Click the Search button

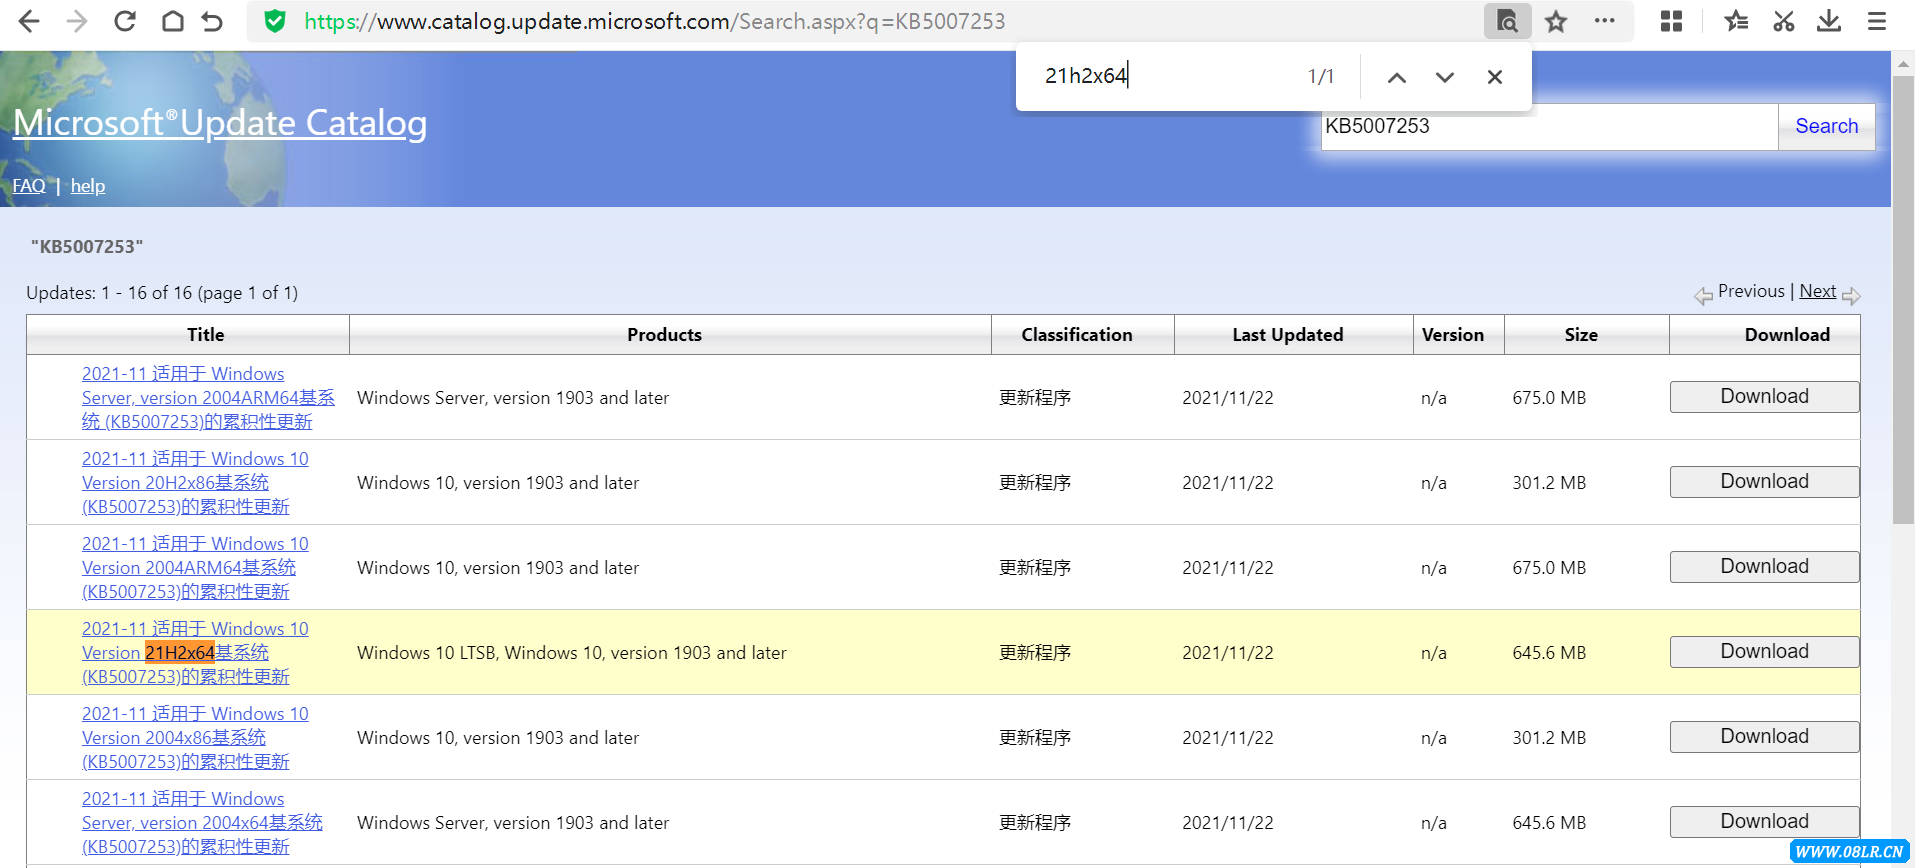[1826, 126]
